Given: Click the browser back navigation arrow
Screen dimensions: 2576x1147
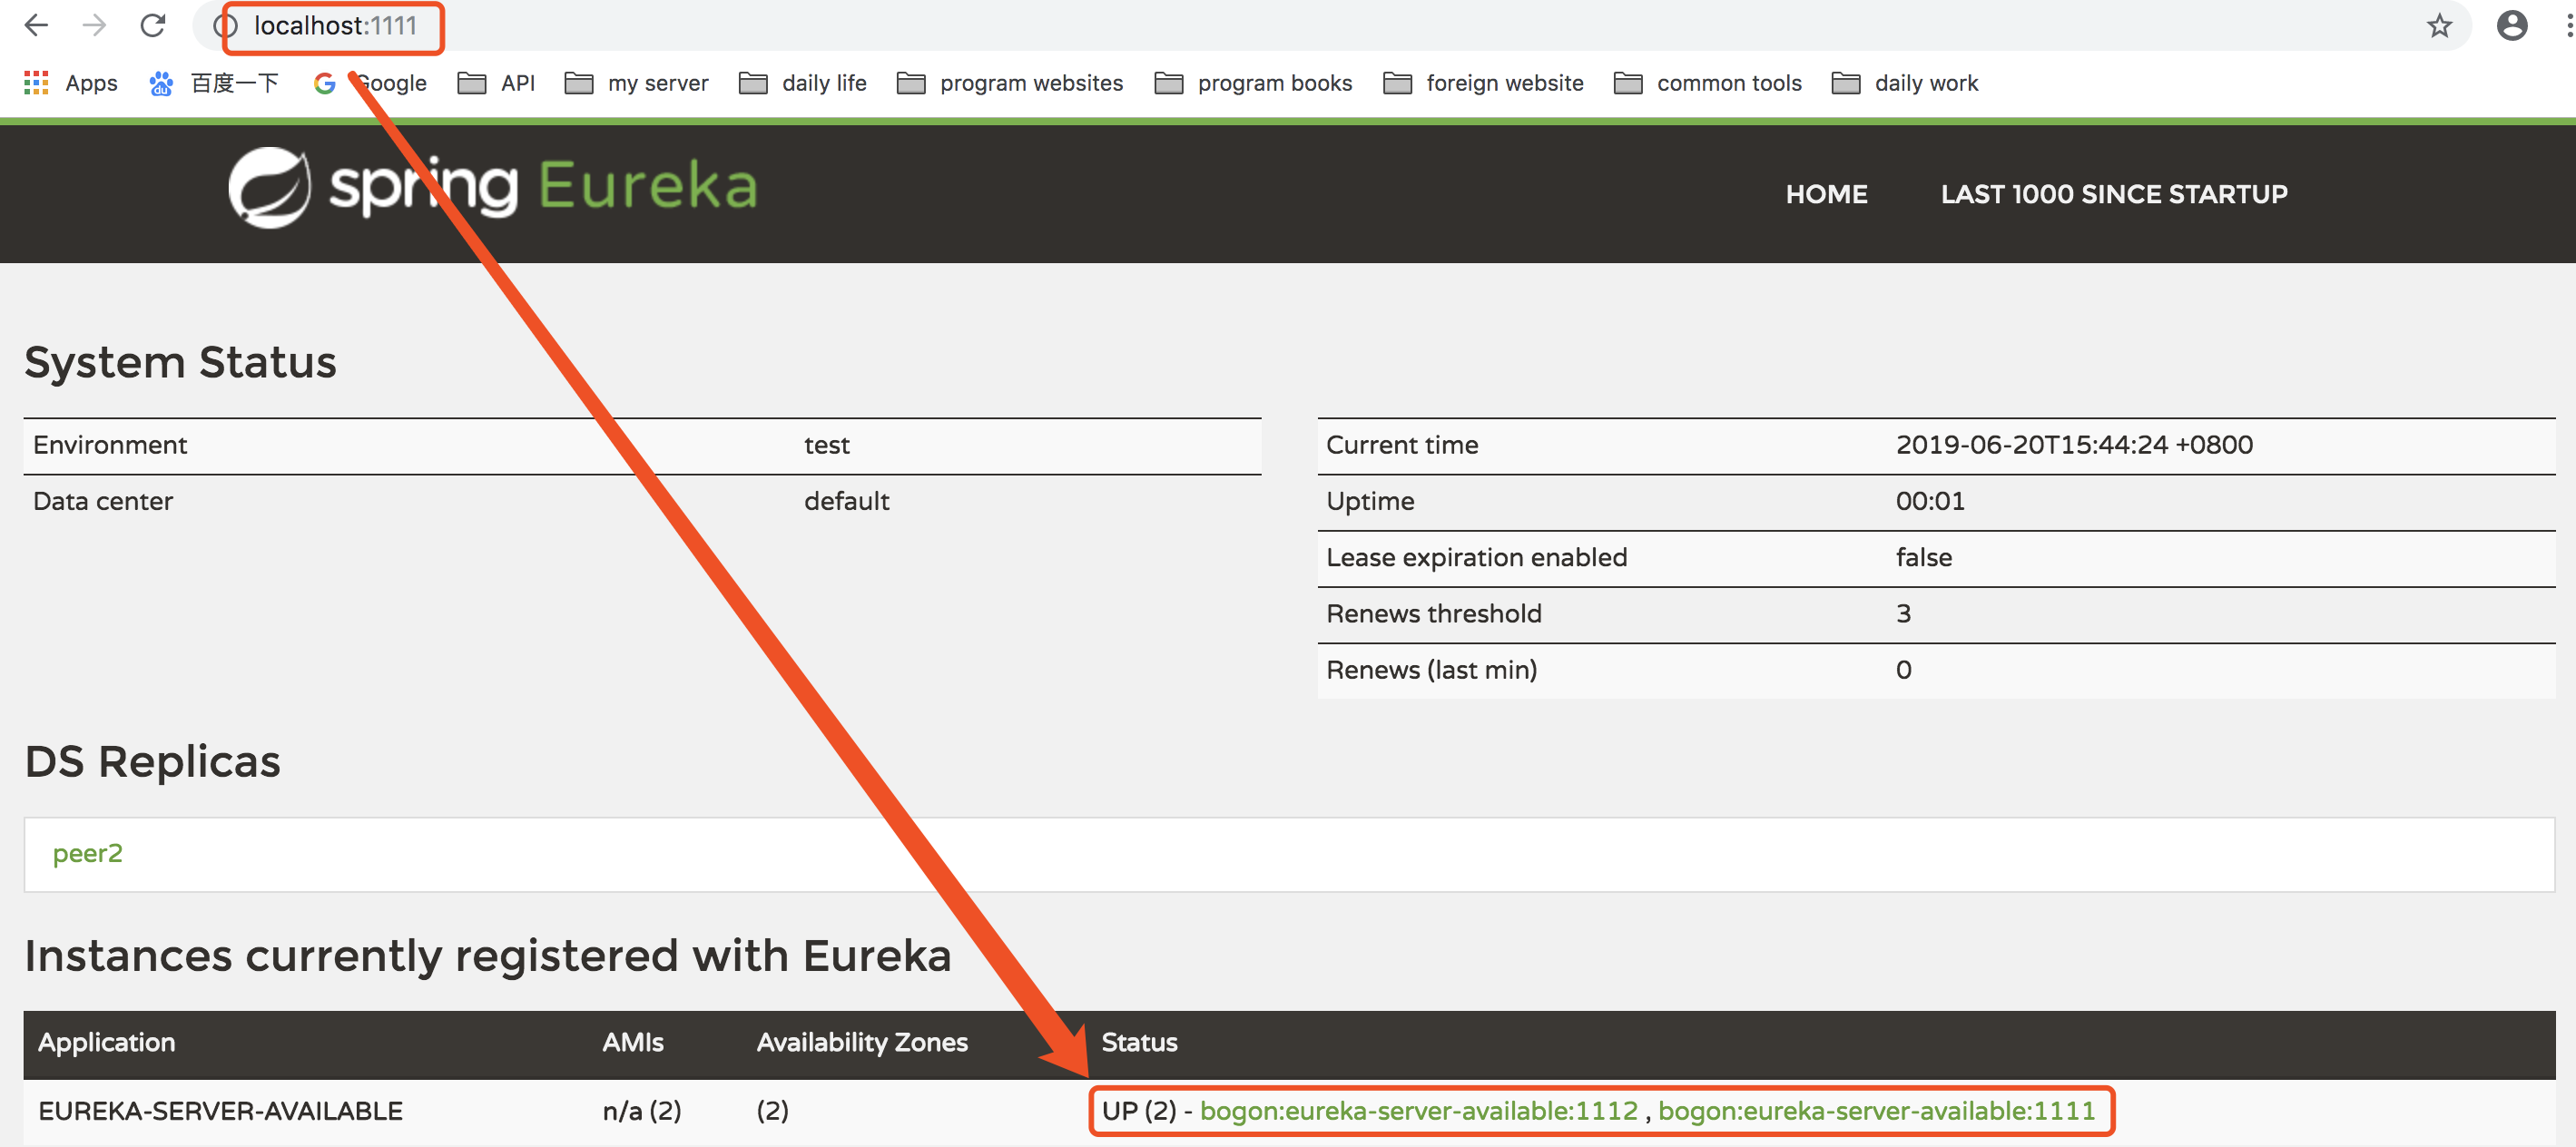Looking at the screenshot, I should 36,25.
